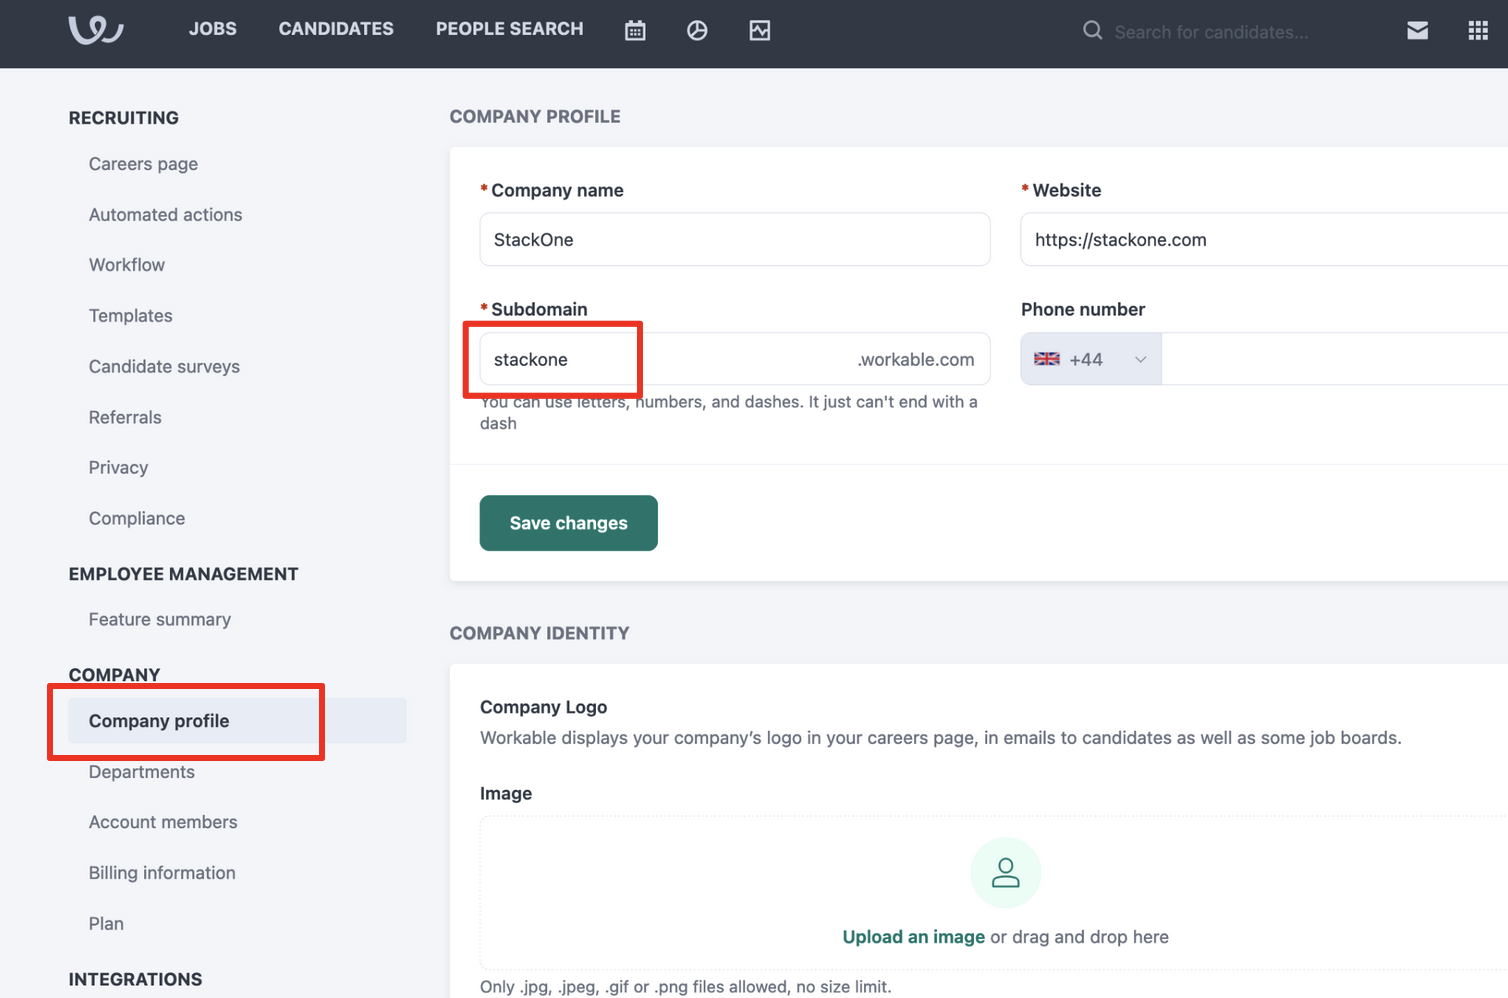Open the apps grid icon
The height and width of the screenshot is (998, 1508).
tap(1478, 31)
